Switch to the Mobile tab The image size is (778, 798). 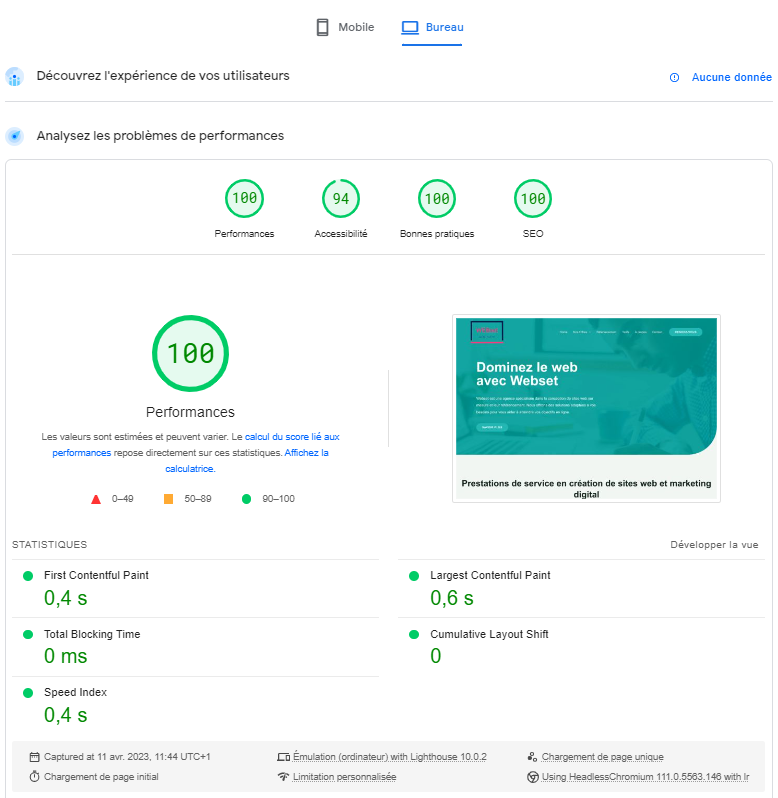coord(345,27)
